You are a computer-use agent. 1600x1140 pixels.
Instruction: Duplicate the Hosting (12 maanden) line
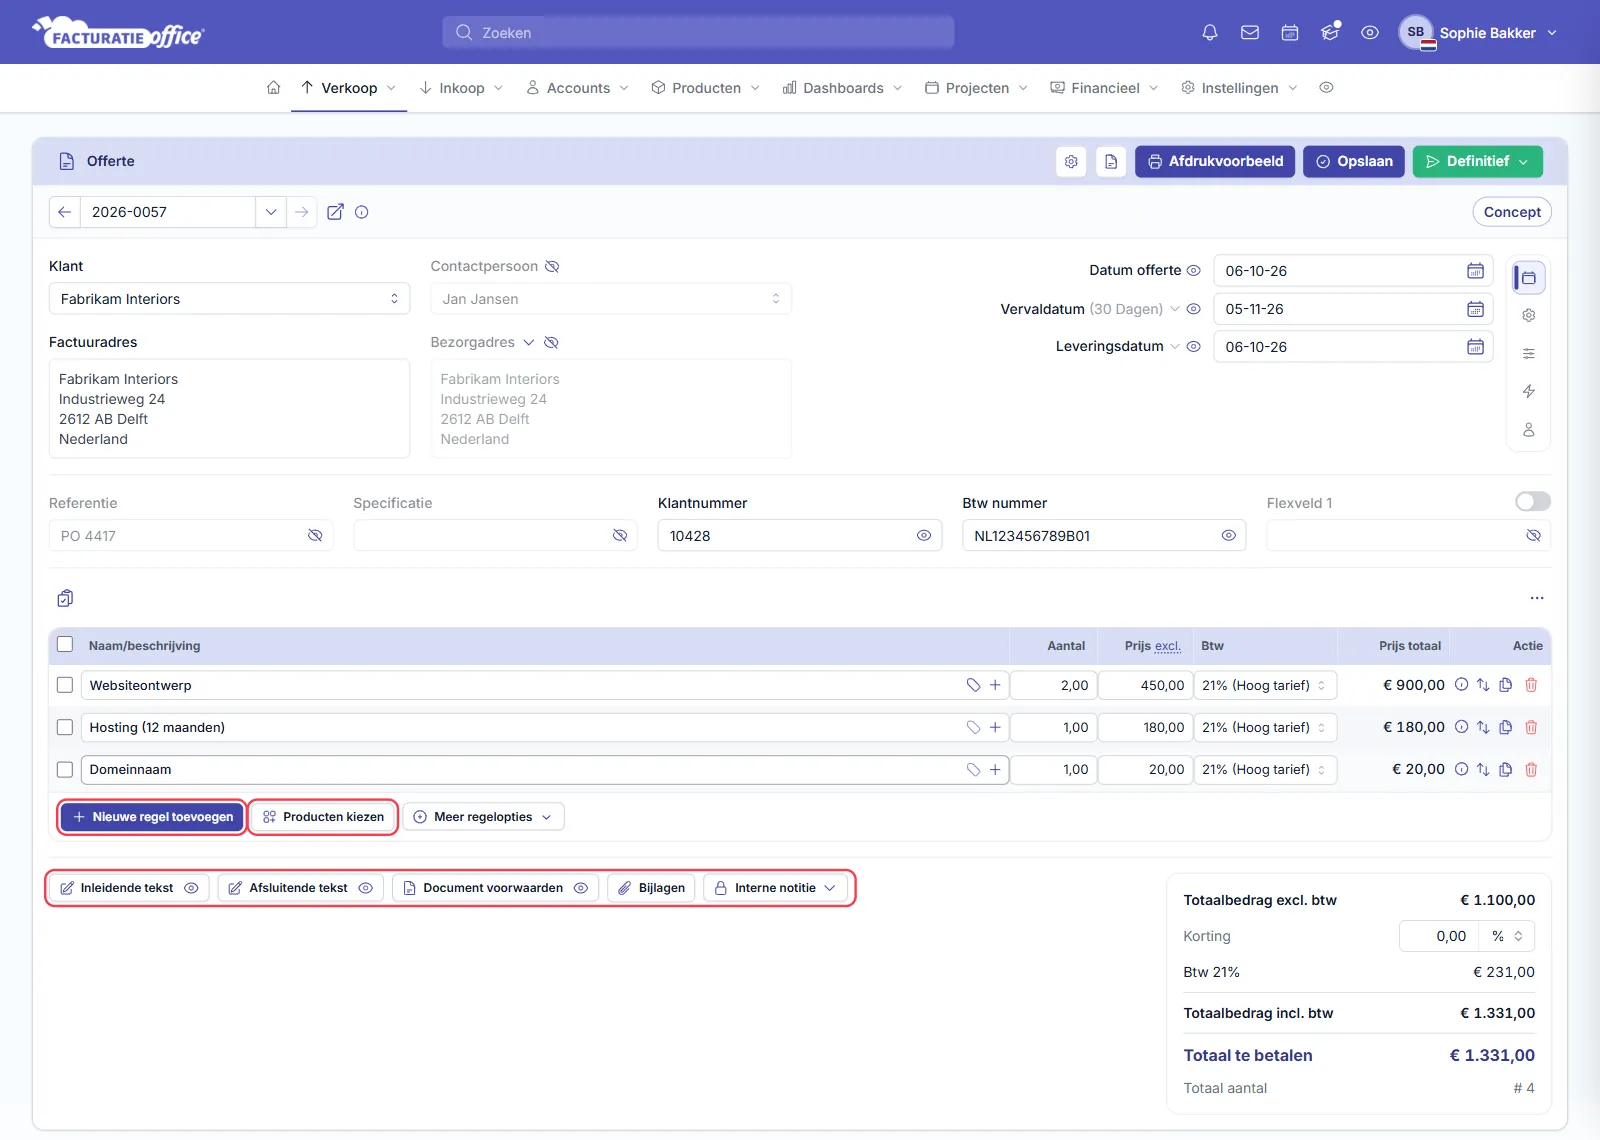click(x=1506, y=727)
